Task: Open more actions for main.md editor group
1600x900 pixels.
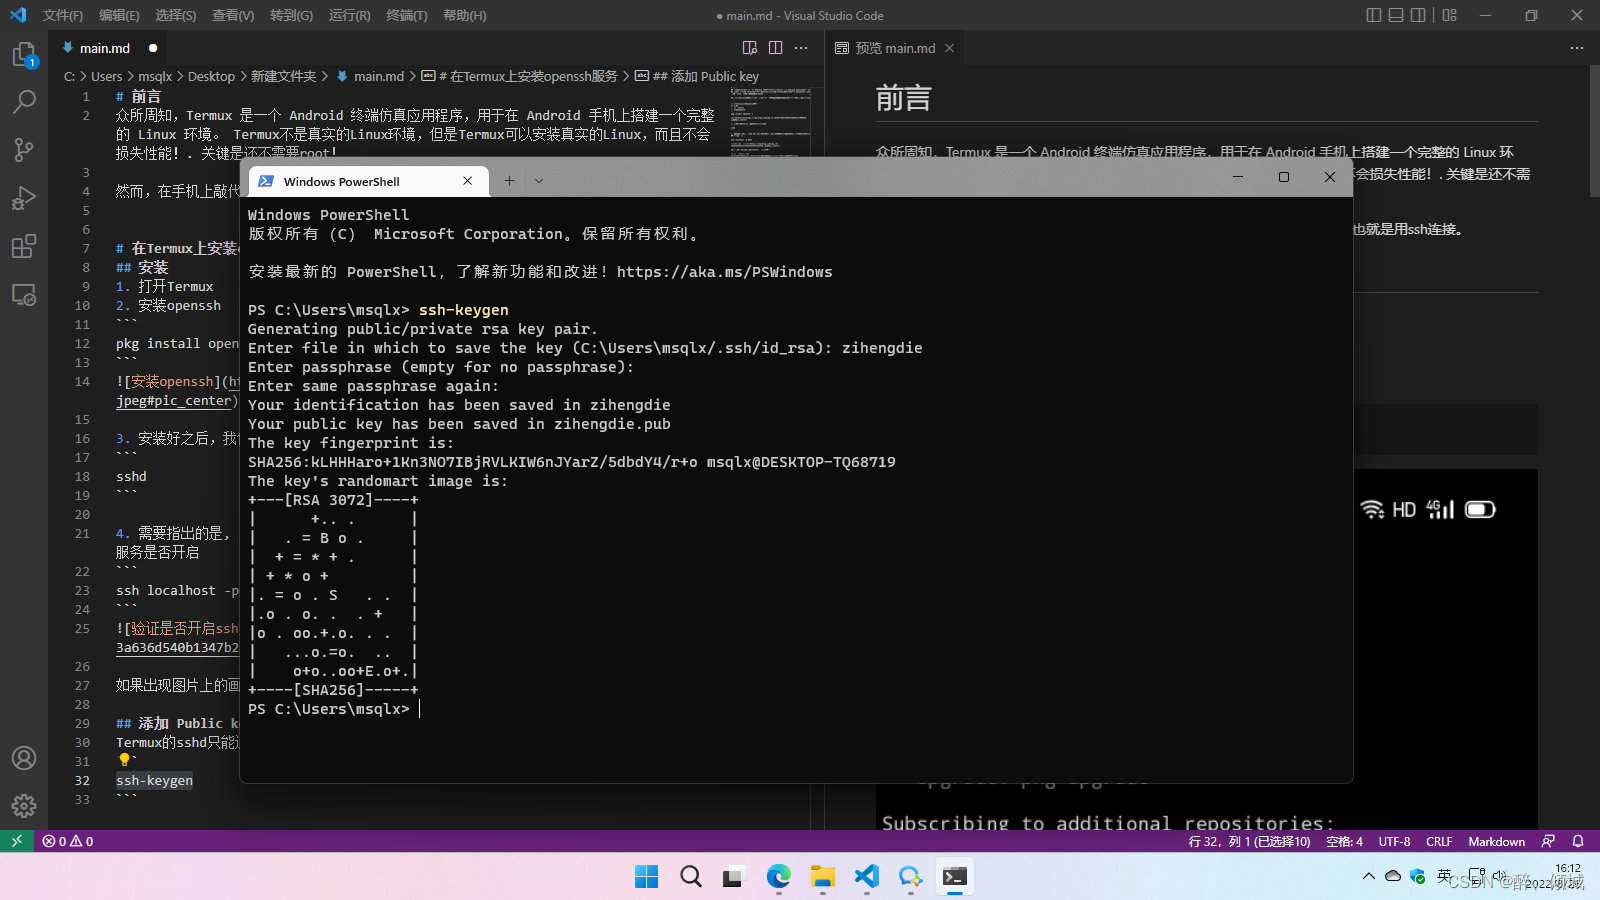Action: click(801, 48)
